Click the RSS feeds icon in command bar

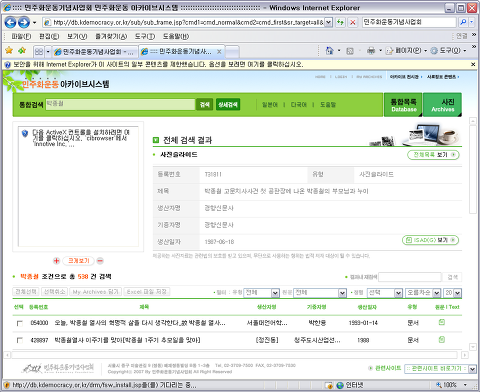[x=350, y=51]
